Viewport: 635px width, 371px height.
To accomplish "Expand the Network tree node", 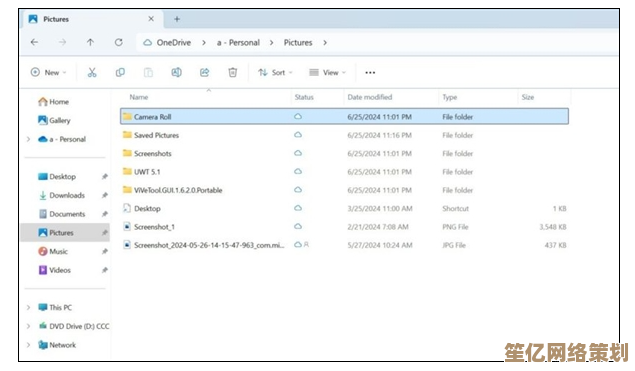I will tap(28, 345).
